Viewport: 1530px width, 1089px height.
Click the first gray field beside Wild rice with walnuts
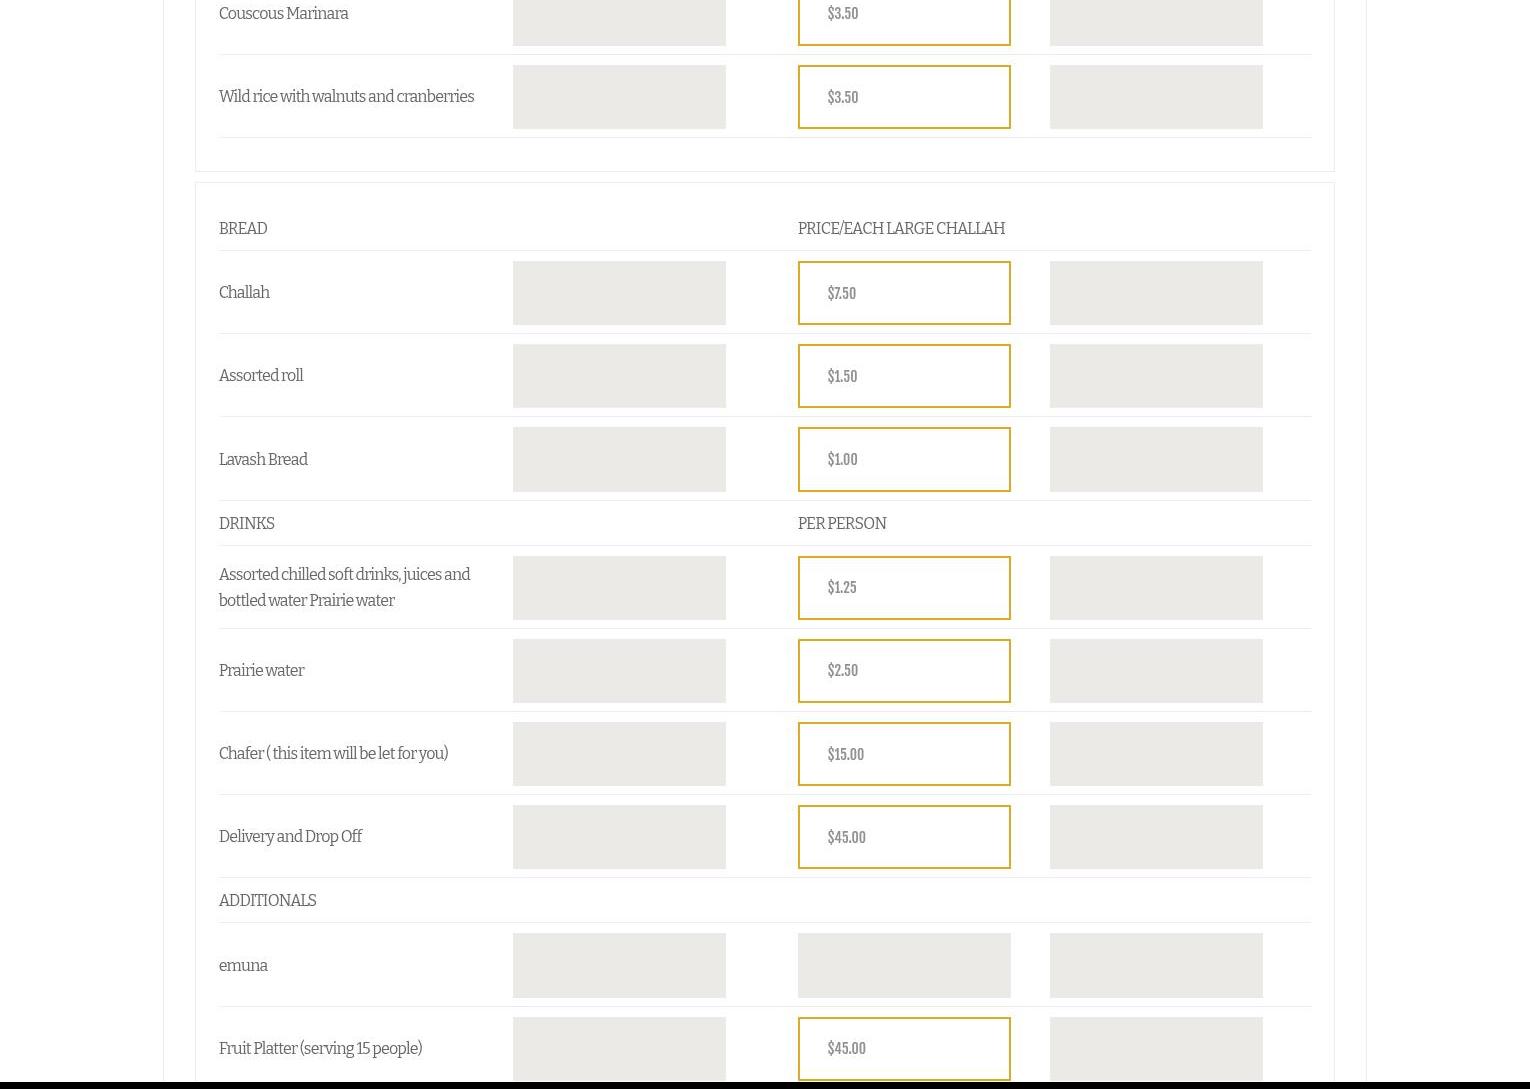coord(619,97)
